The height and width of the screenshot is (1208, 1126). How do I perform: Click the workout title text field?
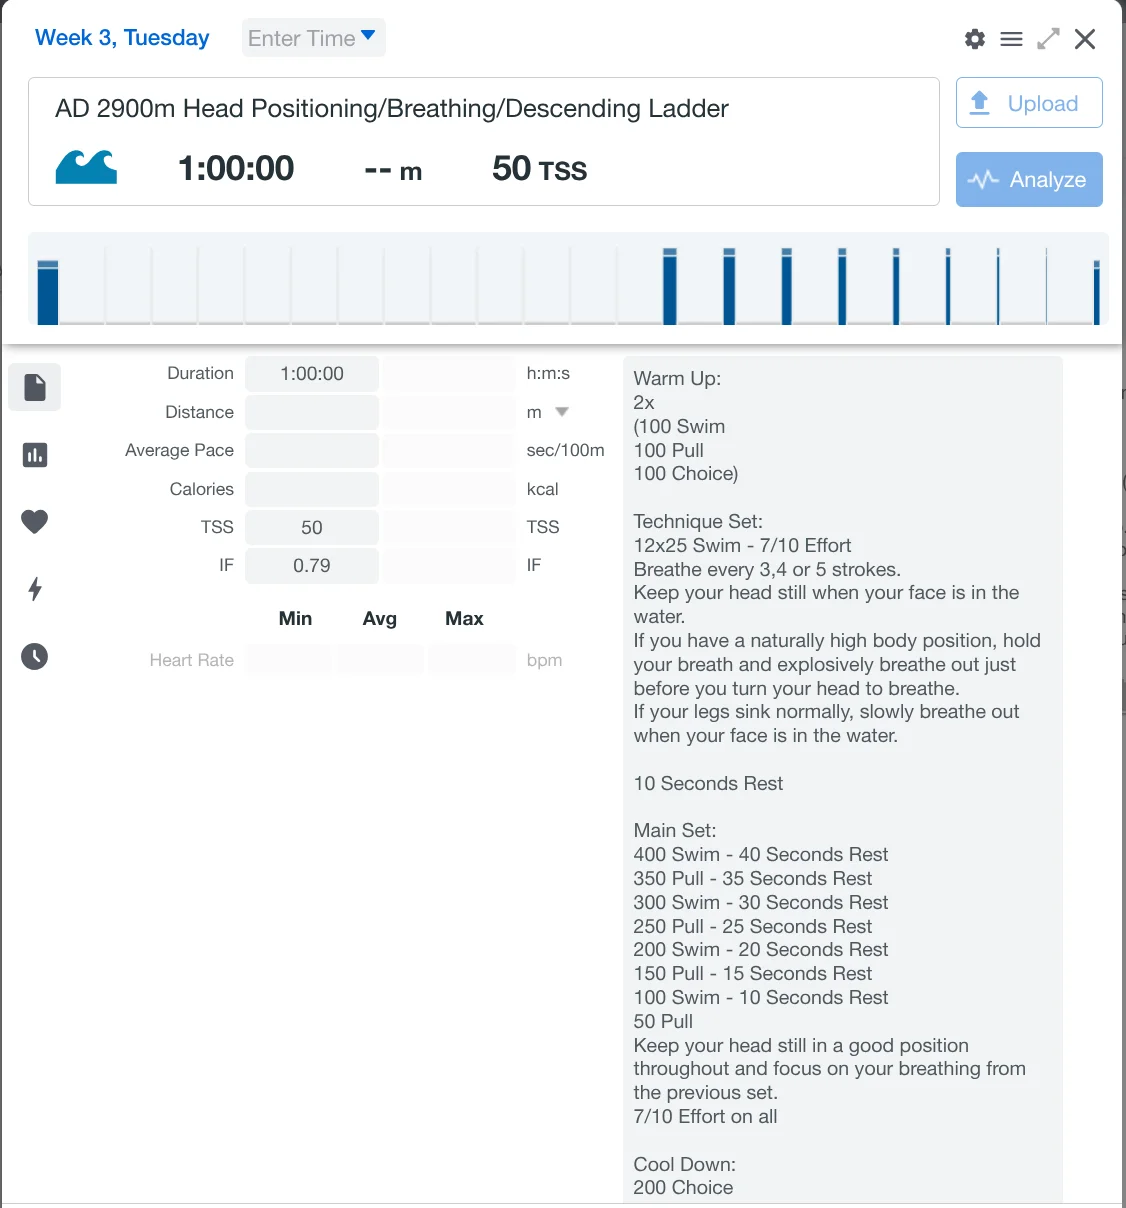click(x=392, y=108)
